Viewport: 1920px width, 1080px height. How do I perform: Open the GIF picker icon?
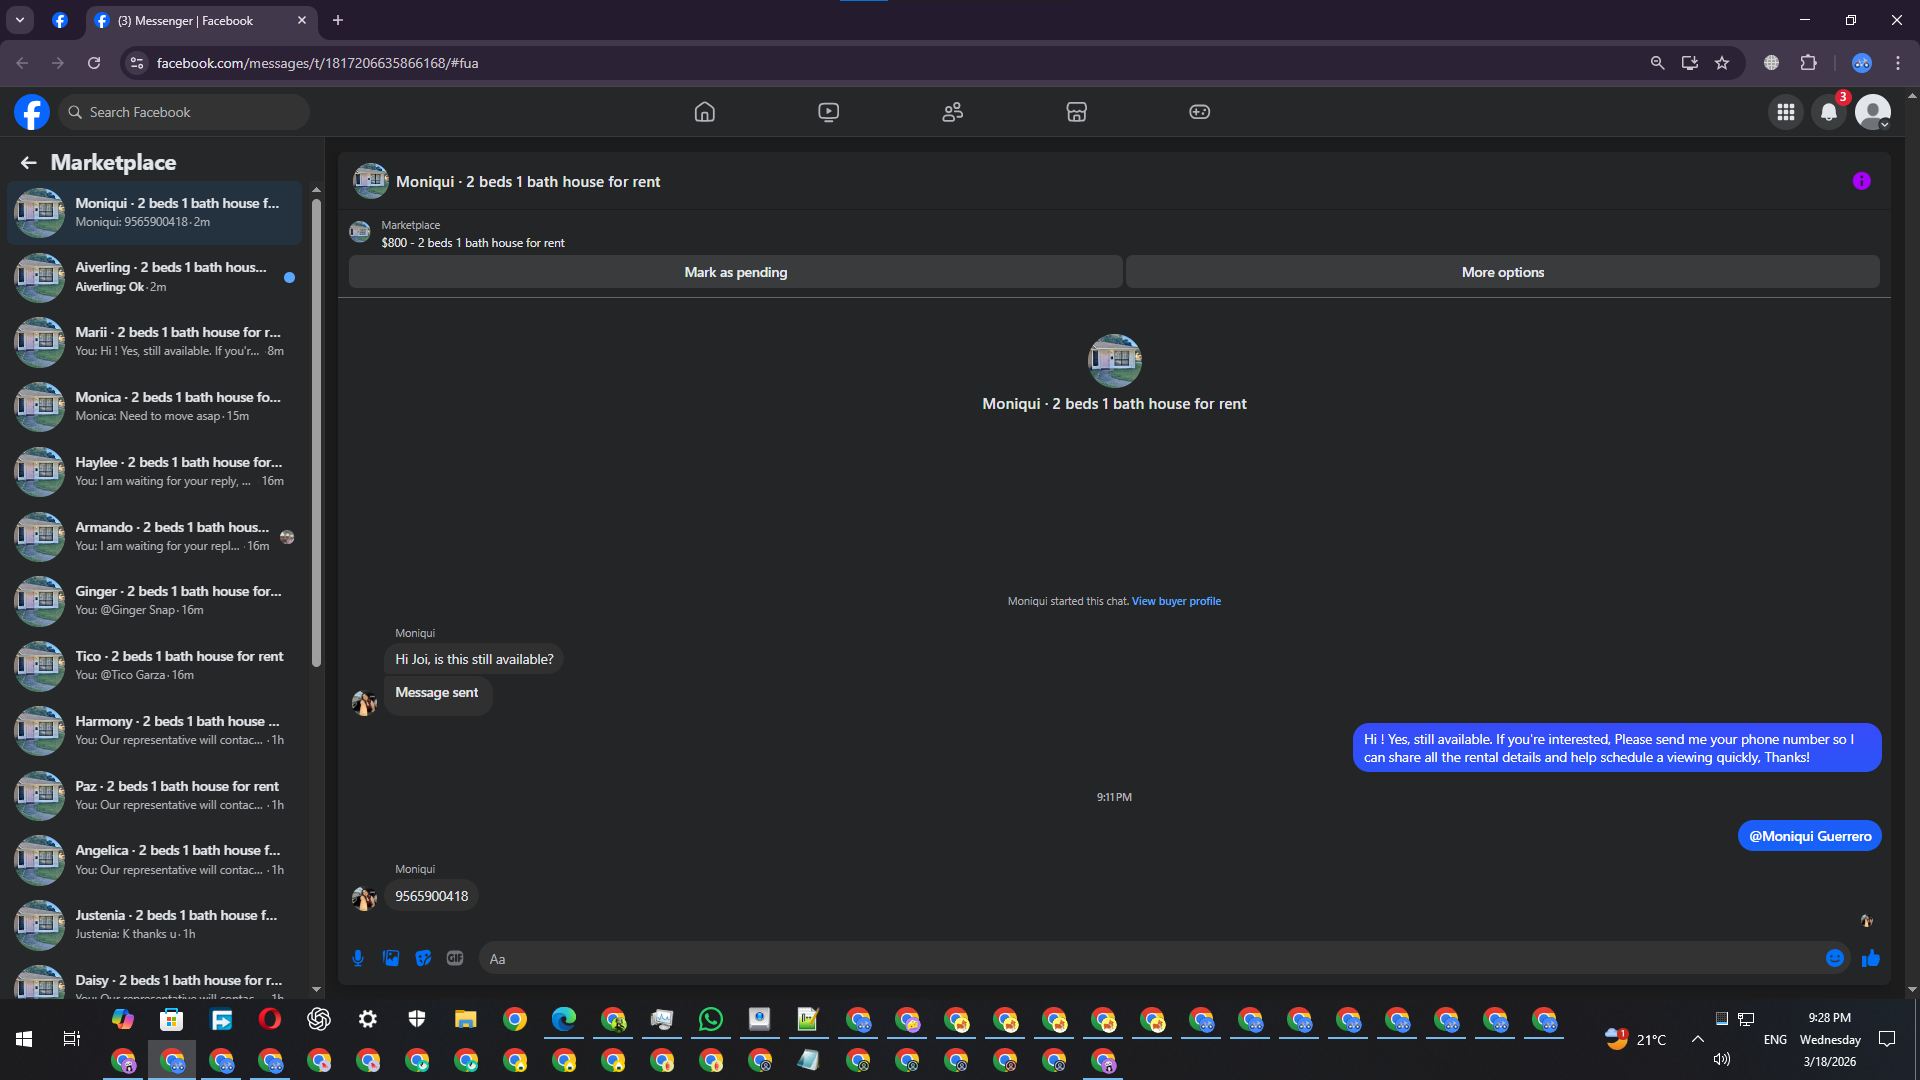[x=455, y=958]
